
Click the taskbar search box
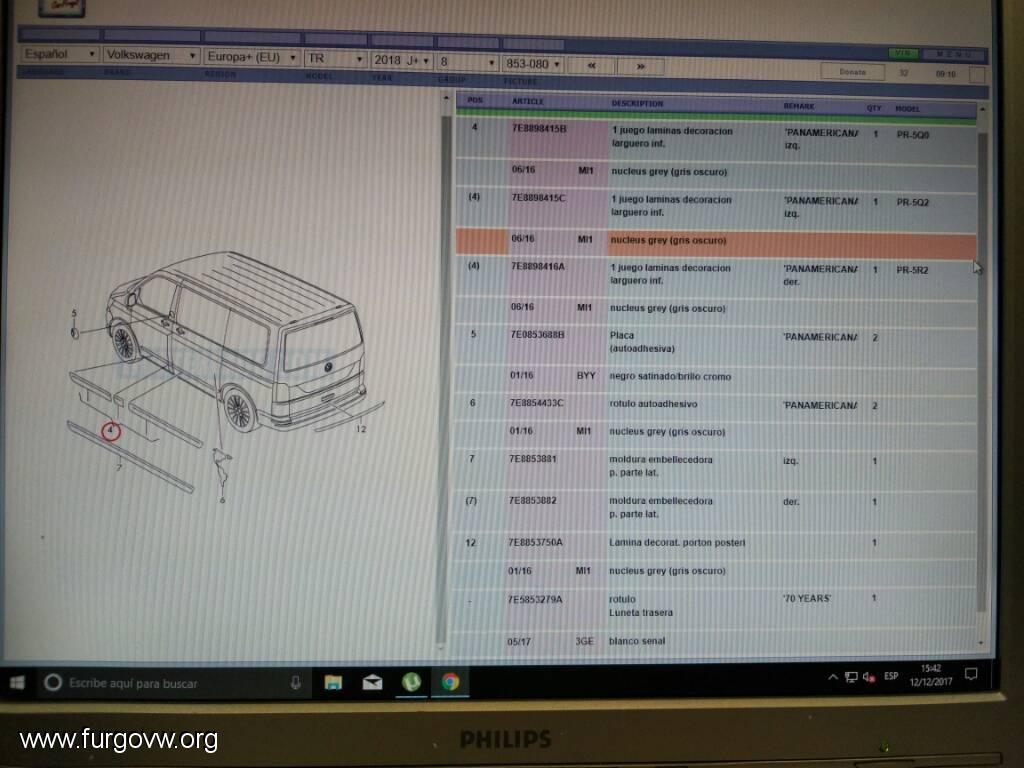click(173, 683)
